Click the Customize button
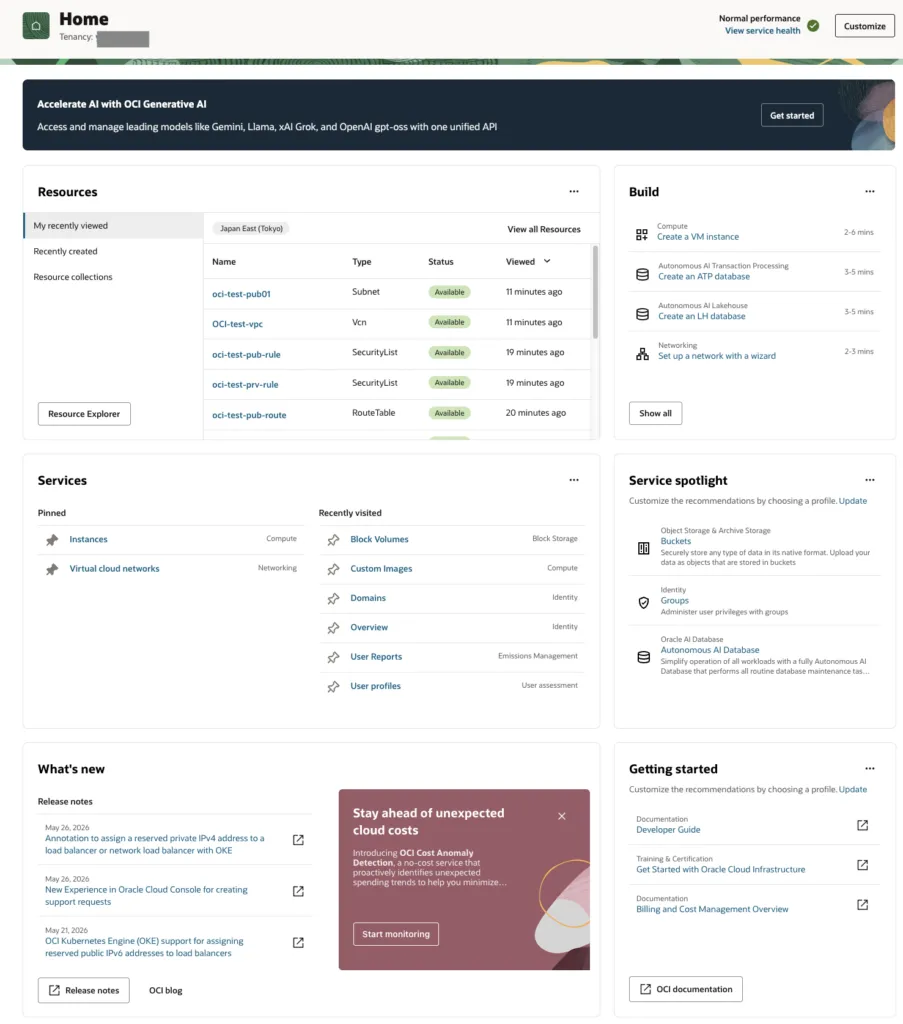 864,26
